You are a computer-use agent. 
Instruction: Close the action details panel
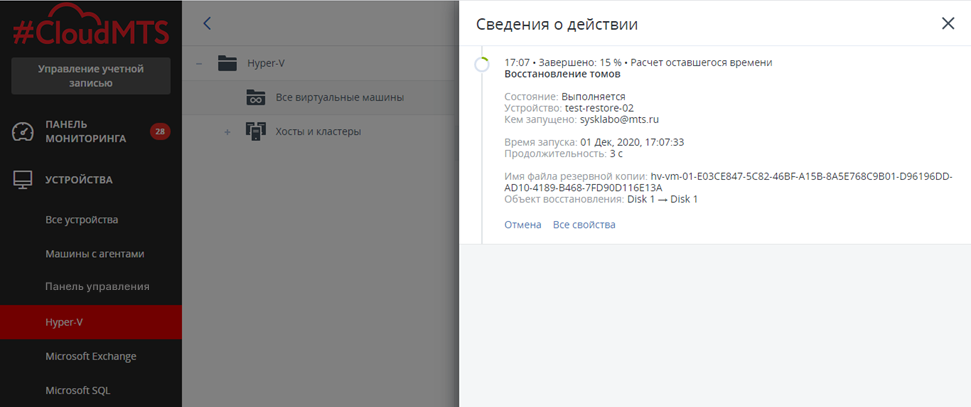tap(947, 24)
